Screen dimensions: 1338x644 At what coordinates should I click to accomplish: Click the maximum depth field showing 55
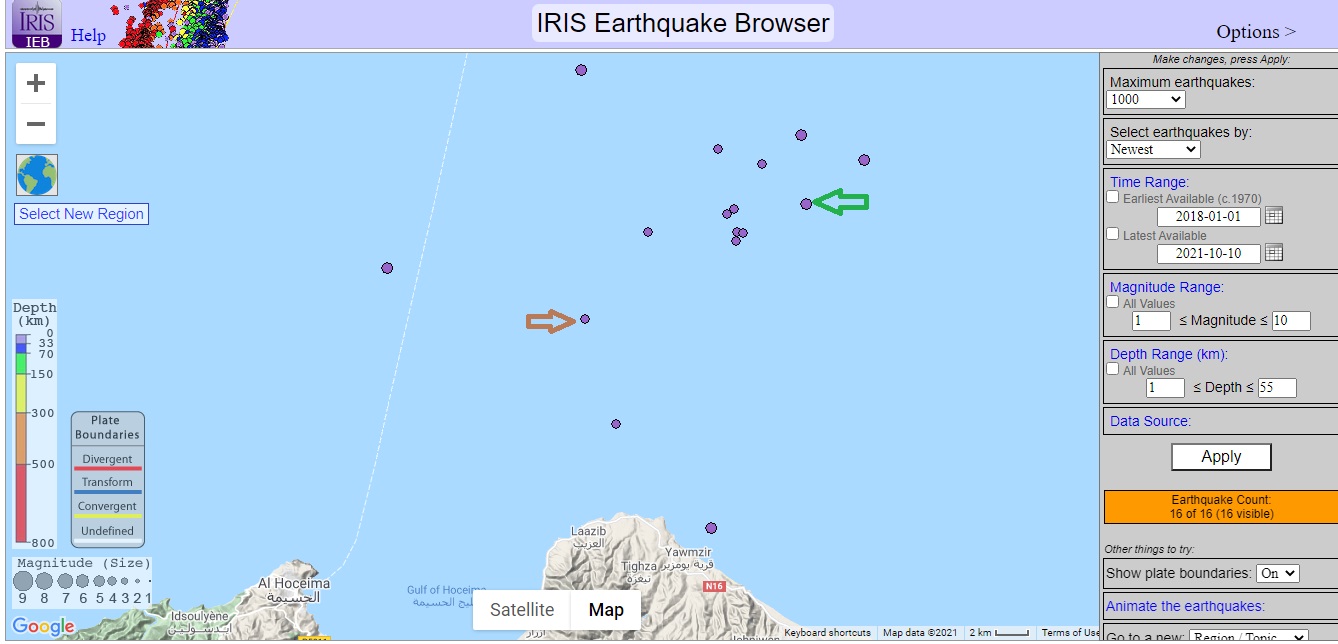pyautogui.click(x=1277, y=388)
